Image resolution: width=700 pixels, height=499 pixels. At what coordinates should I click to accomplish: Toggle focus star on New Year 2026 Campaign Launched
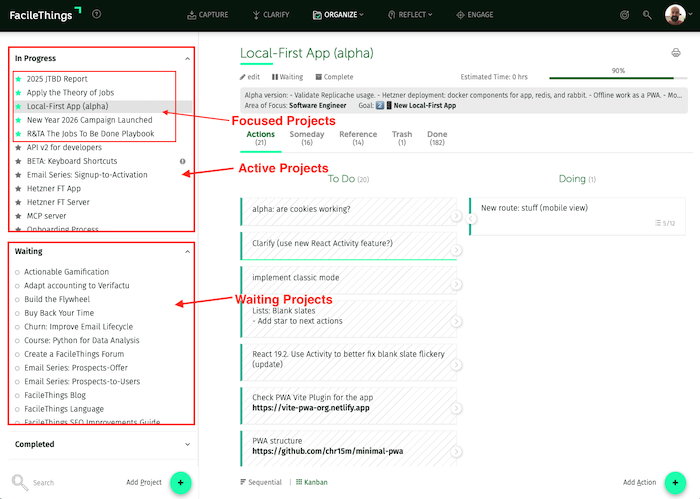pos(18,120)
